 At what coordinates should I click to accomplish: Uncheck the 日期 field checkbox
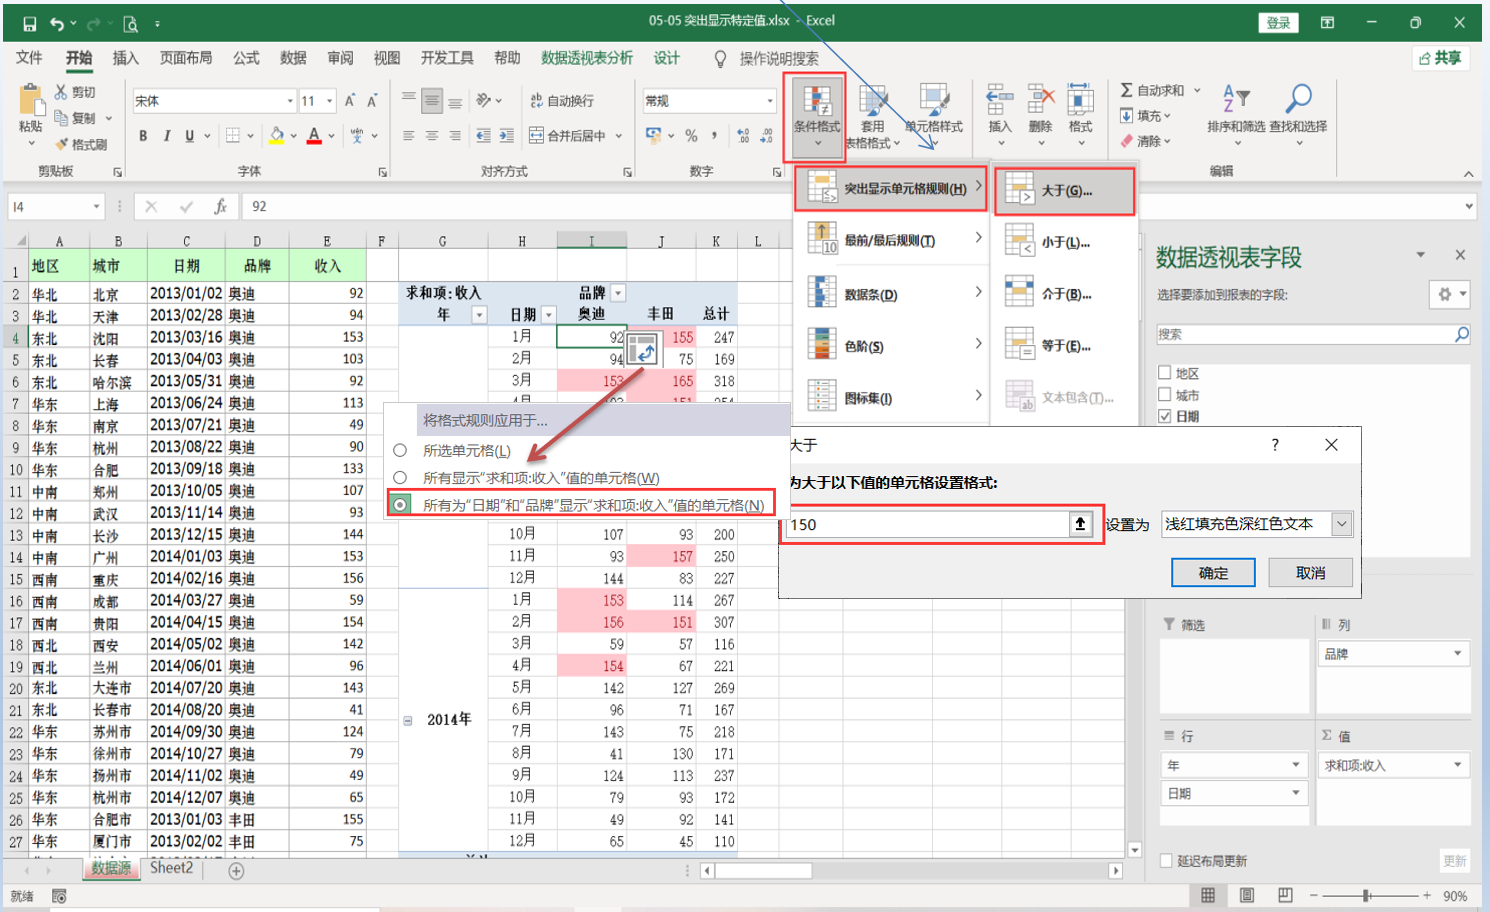[x=1165, y=416]
